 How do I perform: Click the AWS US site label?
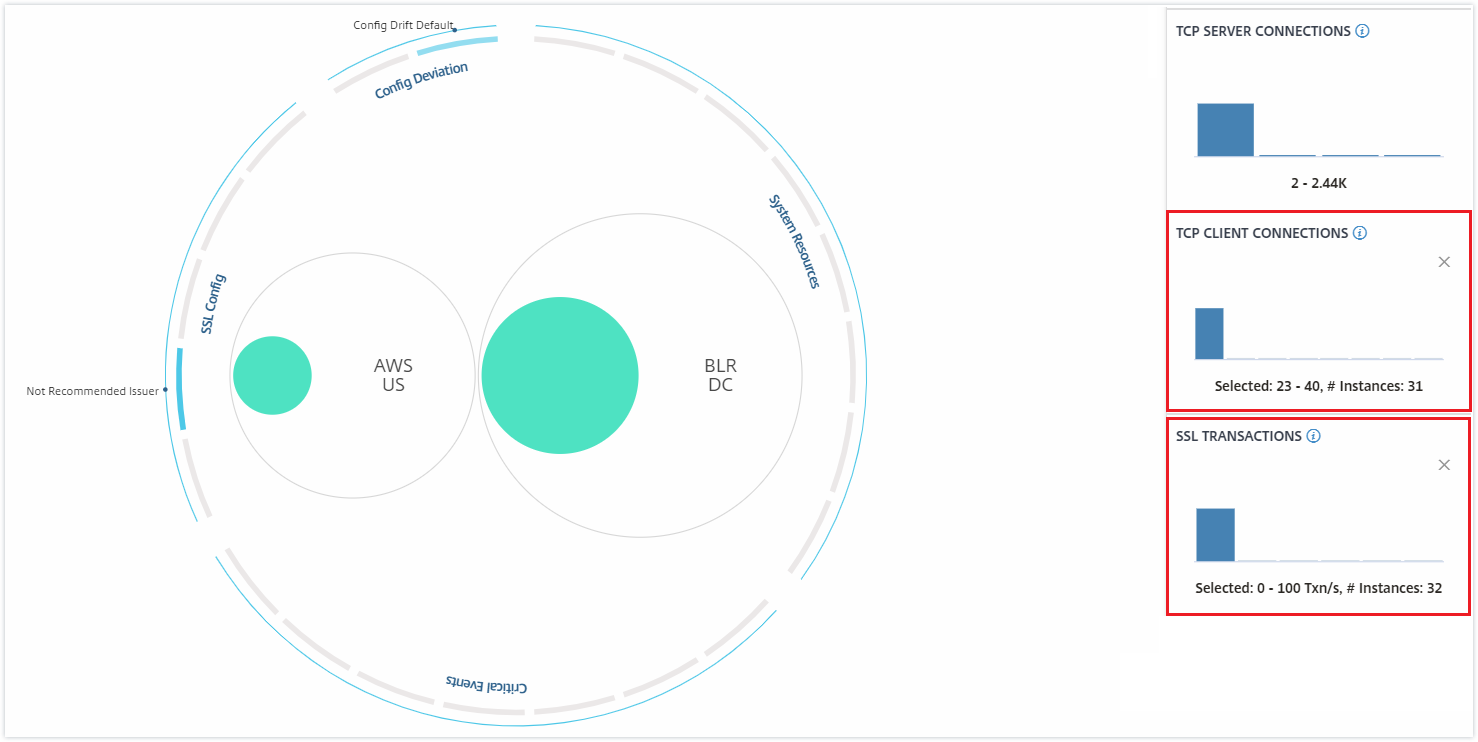(393, 375)
